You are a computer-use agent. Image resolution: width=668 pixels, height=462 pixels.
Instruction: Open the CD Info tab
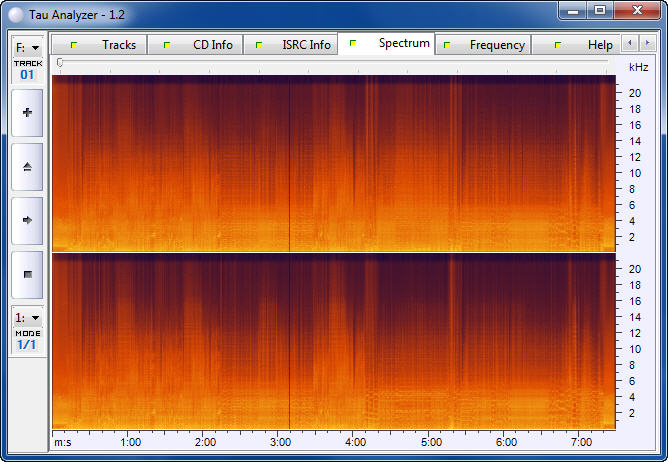[x=202, y=45]
